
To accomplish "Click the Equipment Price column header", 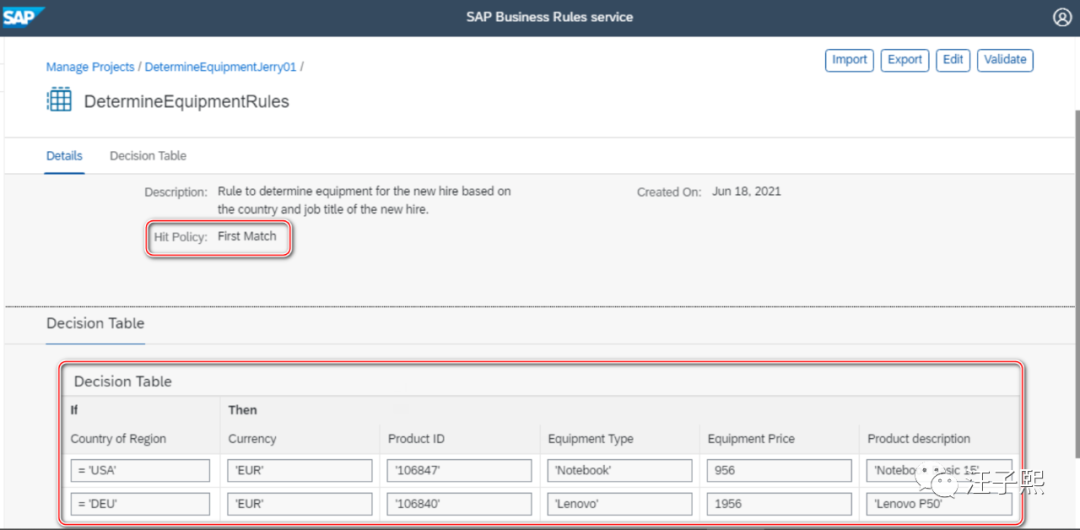I will [x=751, y=438].
